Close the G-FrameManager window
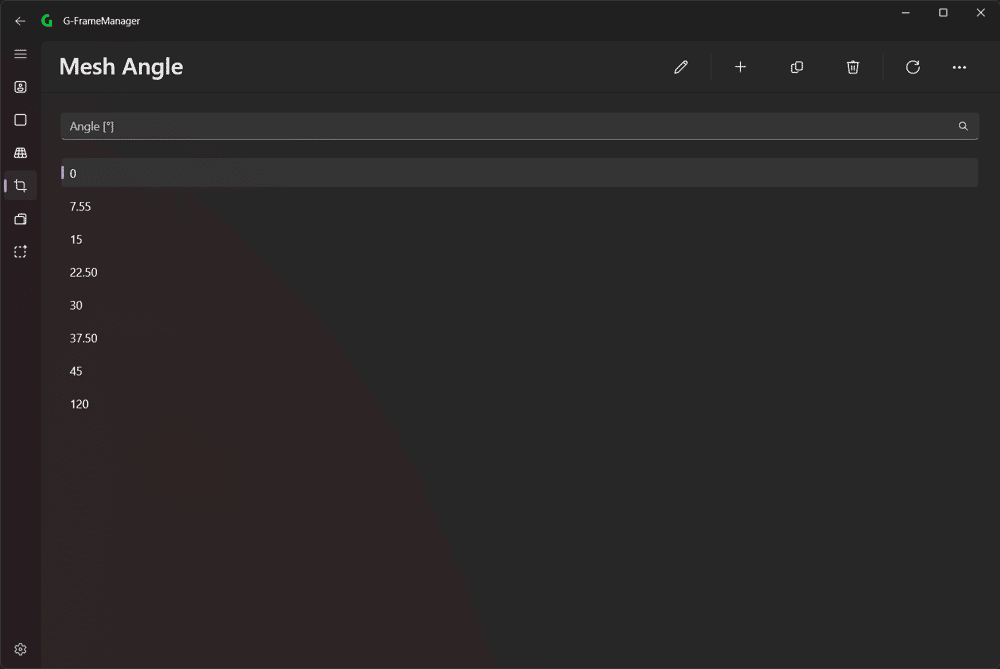The image size is (1000, 669). point(981,13)
